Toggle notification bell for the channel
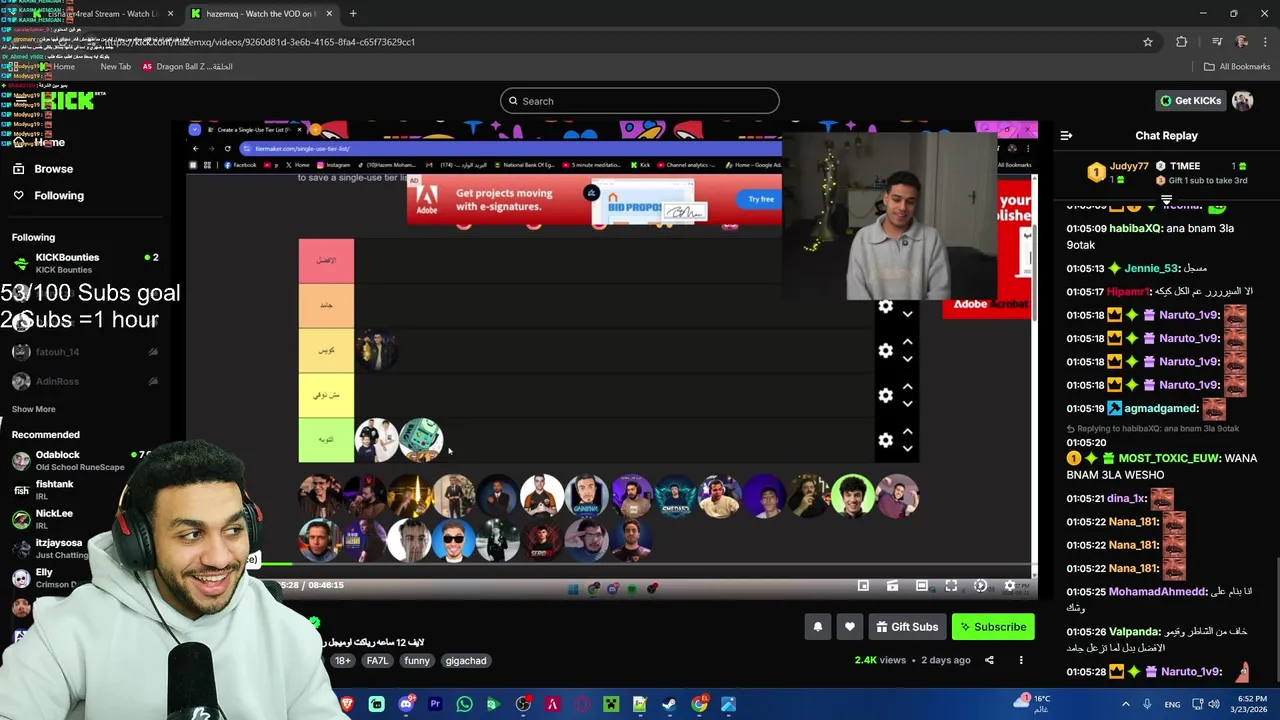Screen dimensions: 1280x720 pos(817,627)
